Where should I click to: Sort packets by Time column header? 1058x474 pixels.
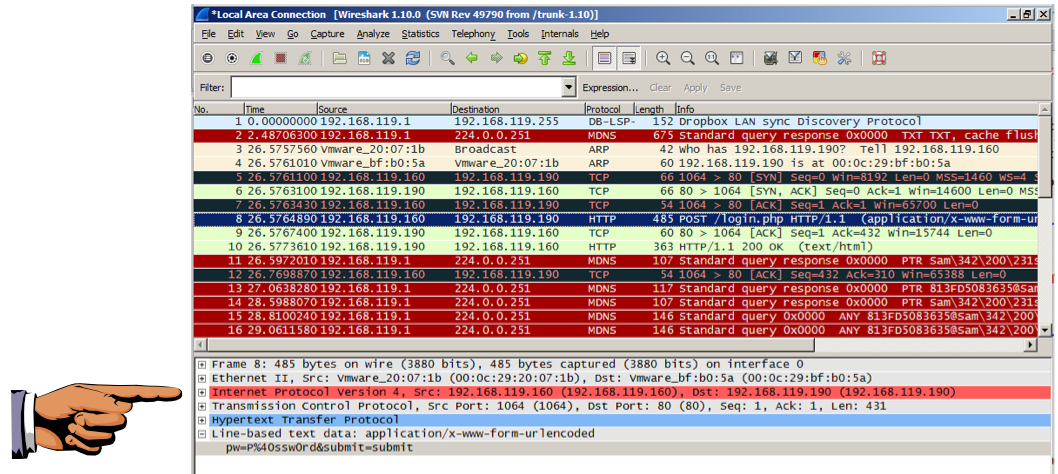(280, 109)
